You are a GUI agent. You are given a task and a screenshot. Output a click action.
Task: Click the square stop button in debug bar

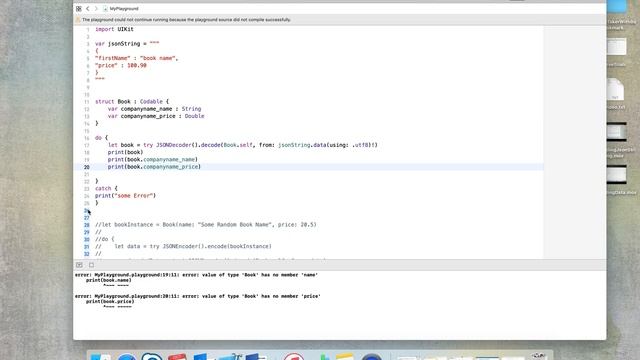pos(91,265)
